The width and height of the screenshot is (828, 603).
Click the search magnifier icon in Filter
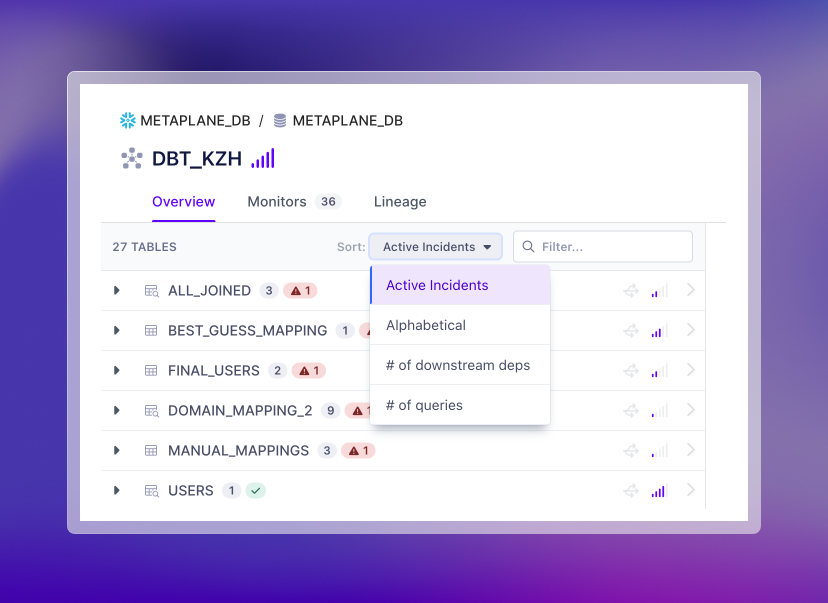tap(528, 247)
